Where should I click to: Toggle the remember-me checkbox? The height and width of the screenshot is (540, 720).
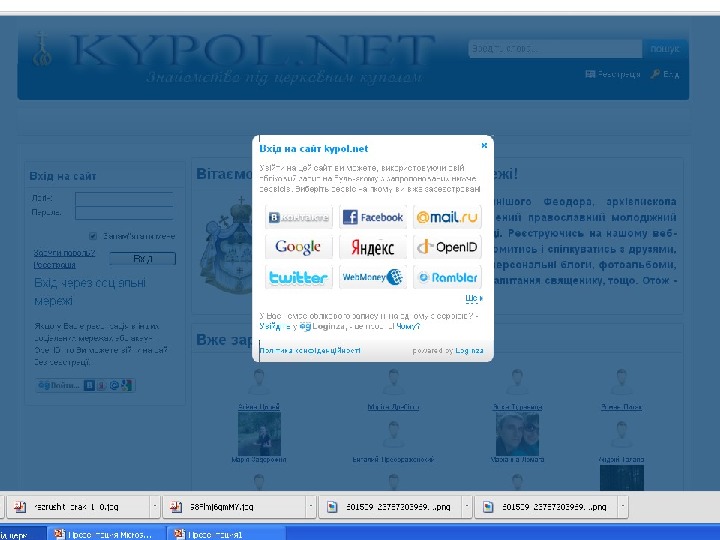(x=93, y=236)
